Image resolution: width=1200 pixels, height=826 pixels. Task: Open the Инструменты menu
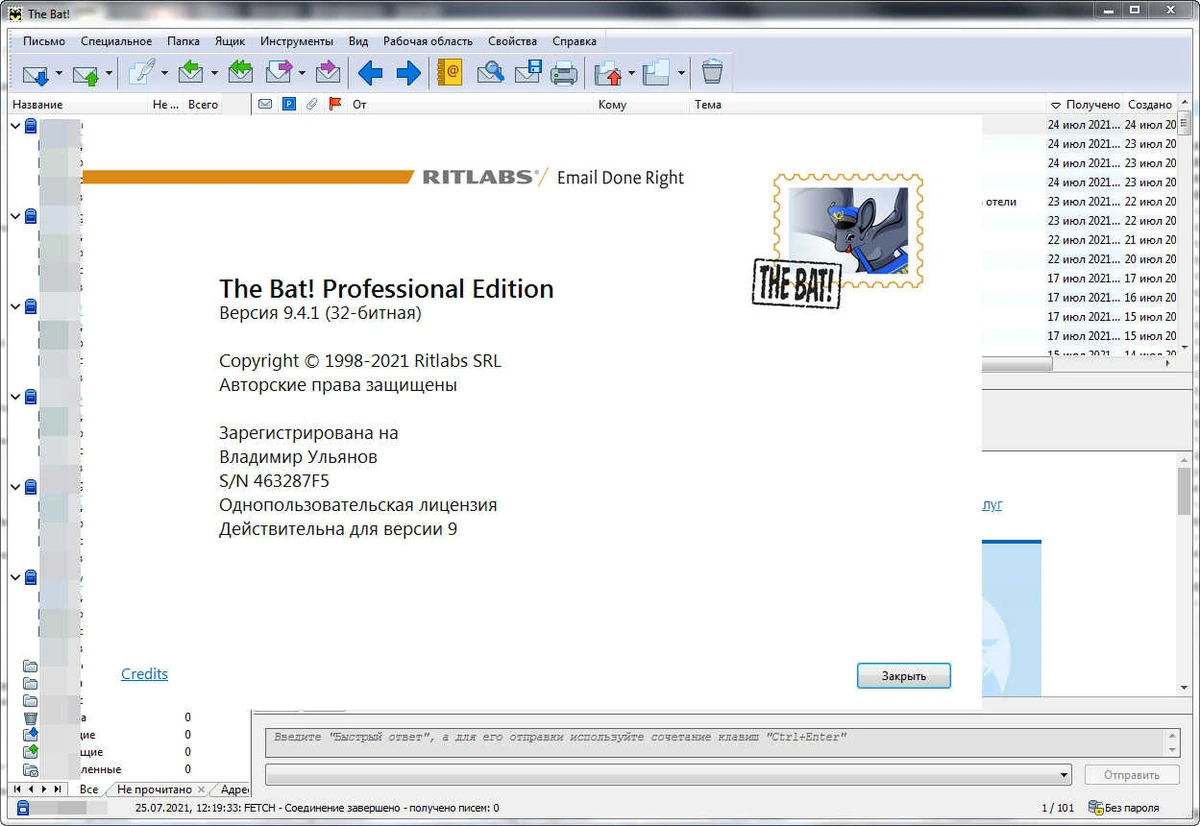(x=297, y=41)
